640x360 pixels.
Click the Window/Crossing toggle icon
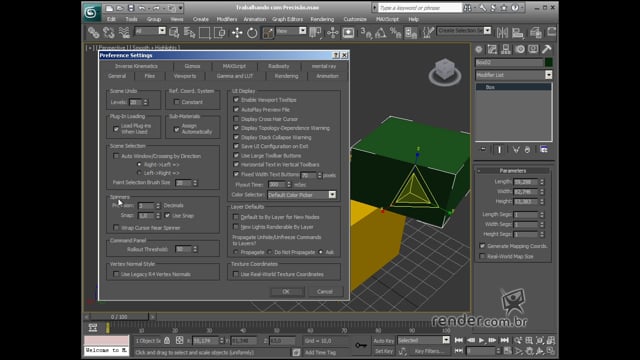pos(220,33)
